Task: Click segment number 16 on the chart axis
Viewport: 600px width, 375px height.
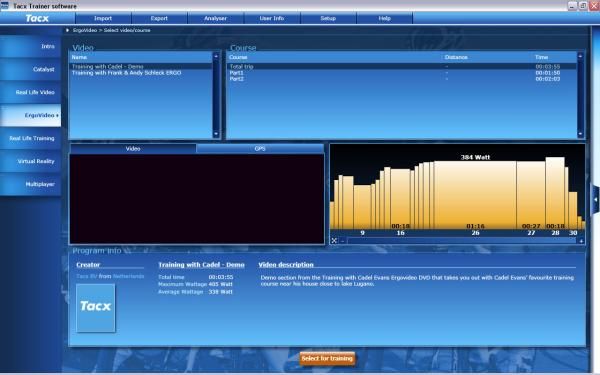Action: [x=401, y=233]
